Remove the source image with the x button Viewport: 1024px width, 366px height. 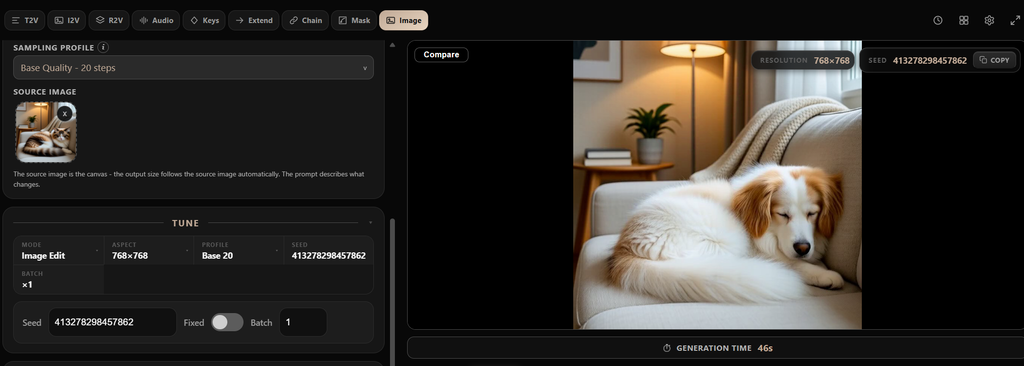[65, 113]
